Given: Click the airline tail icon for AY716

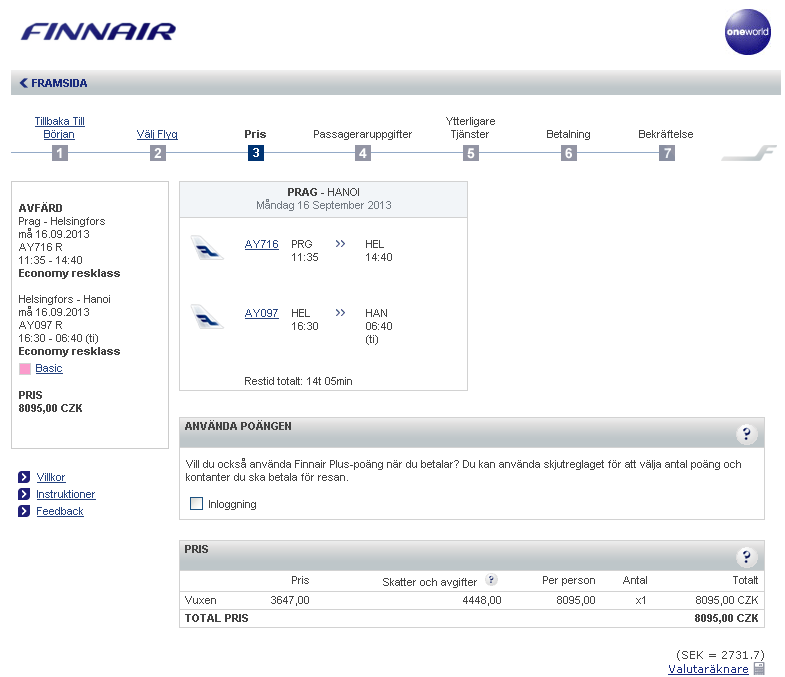Looking at the screenshot, I should click(207, 247).
